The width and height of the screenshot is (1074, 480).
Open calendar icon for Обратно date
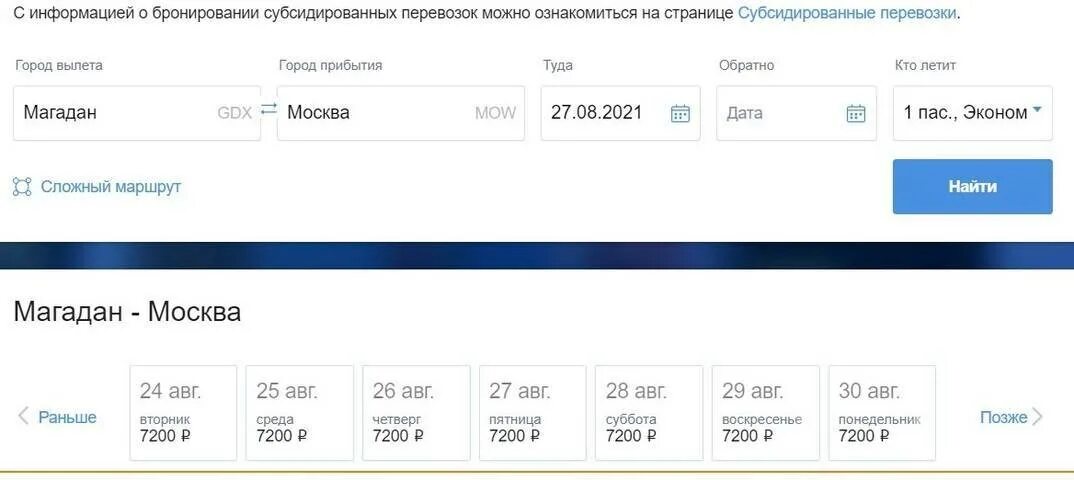click(x=856, y=113)
